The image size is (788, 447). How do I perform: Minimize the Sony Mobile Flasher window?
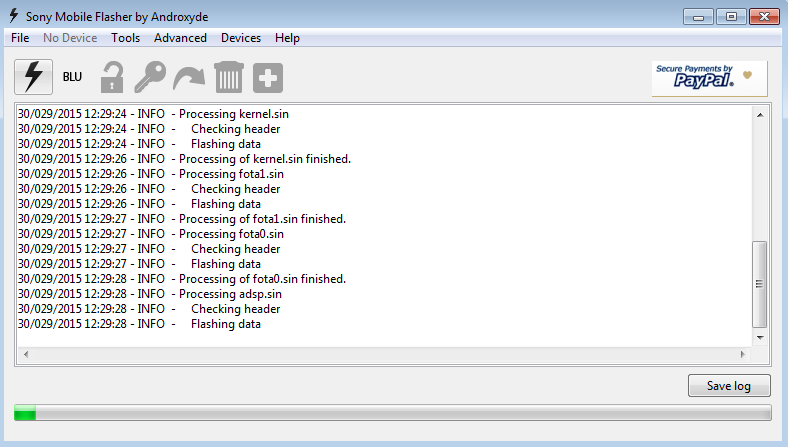(698, 17)
